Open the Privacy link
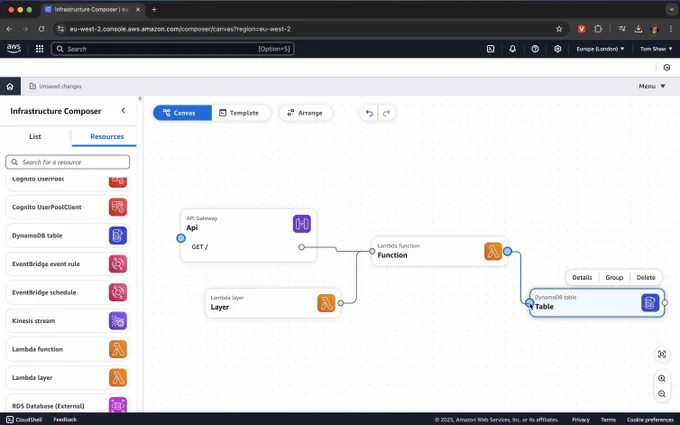Screen dimensions: 680x425 coord(581,419)
